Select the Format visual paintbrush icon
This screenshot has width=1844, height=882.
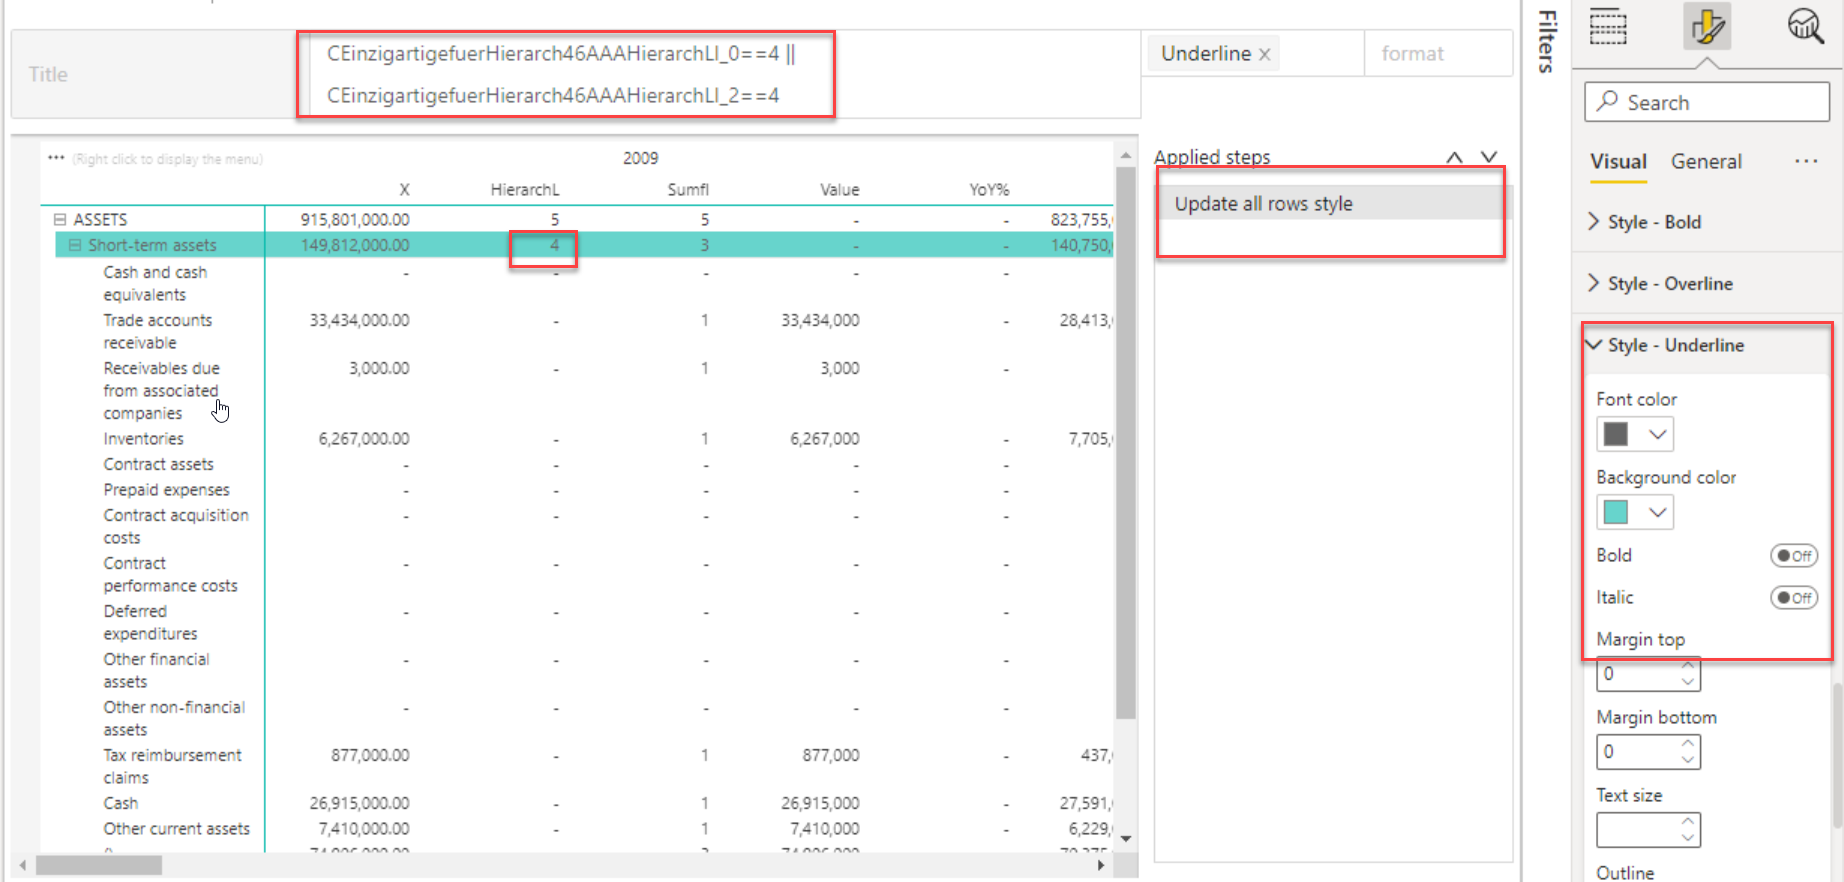1707,26
